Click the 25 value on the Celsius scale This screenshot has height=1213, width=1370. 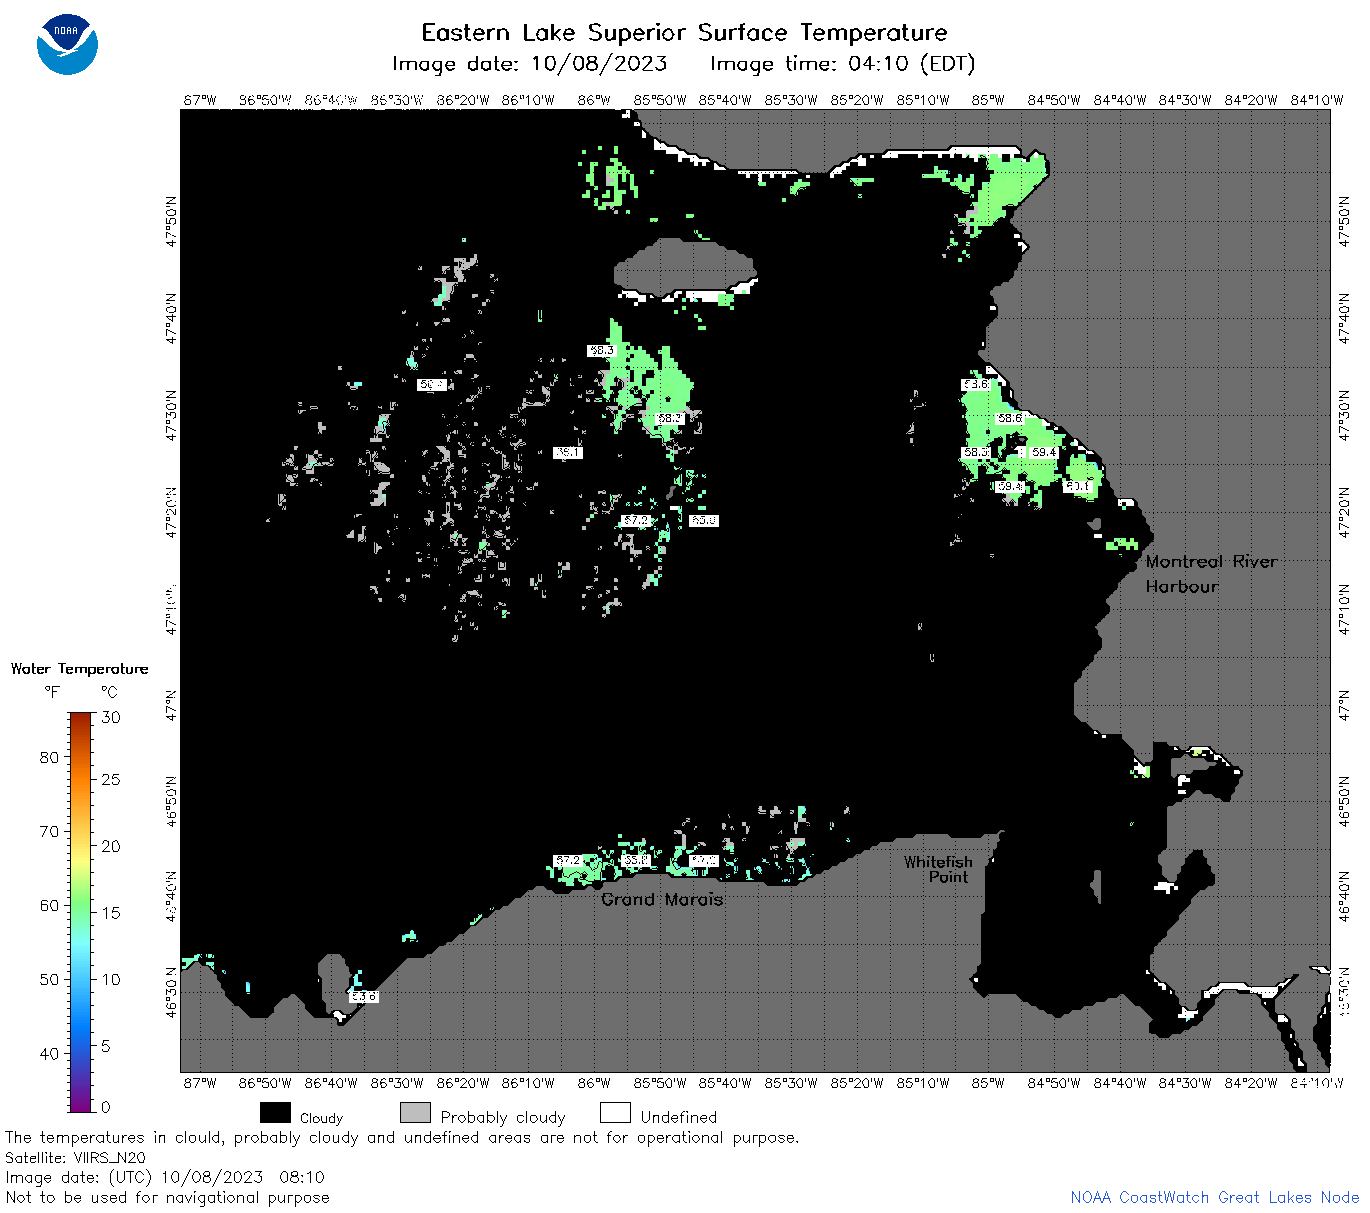(111, 780)
